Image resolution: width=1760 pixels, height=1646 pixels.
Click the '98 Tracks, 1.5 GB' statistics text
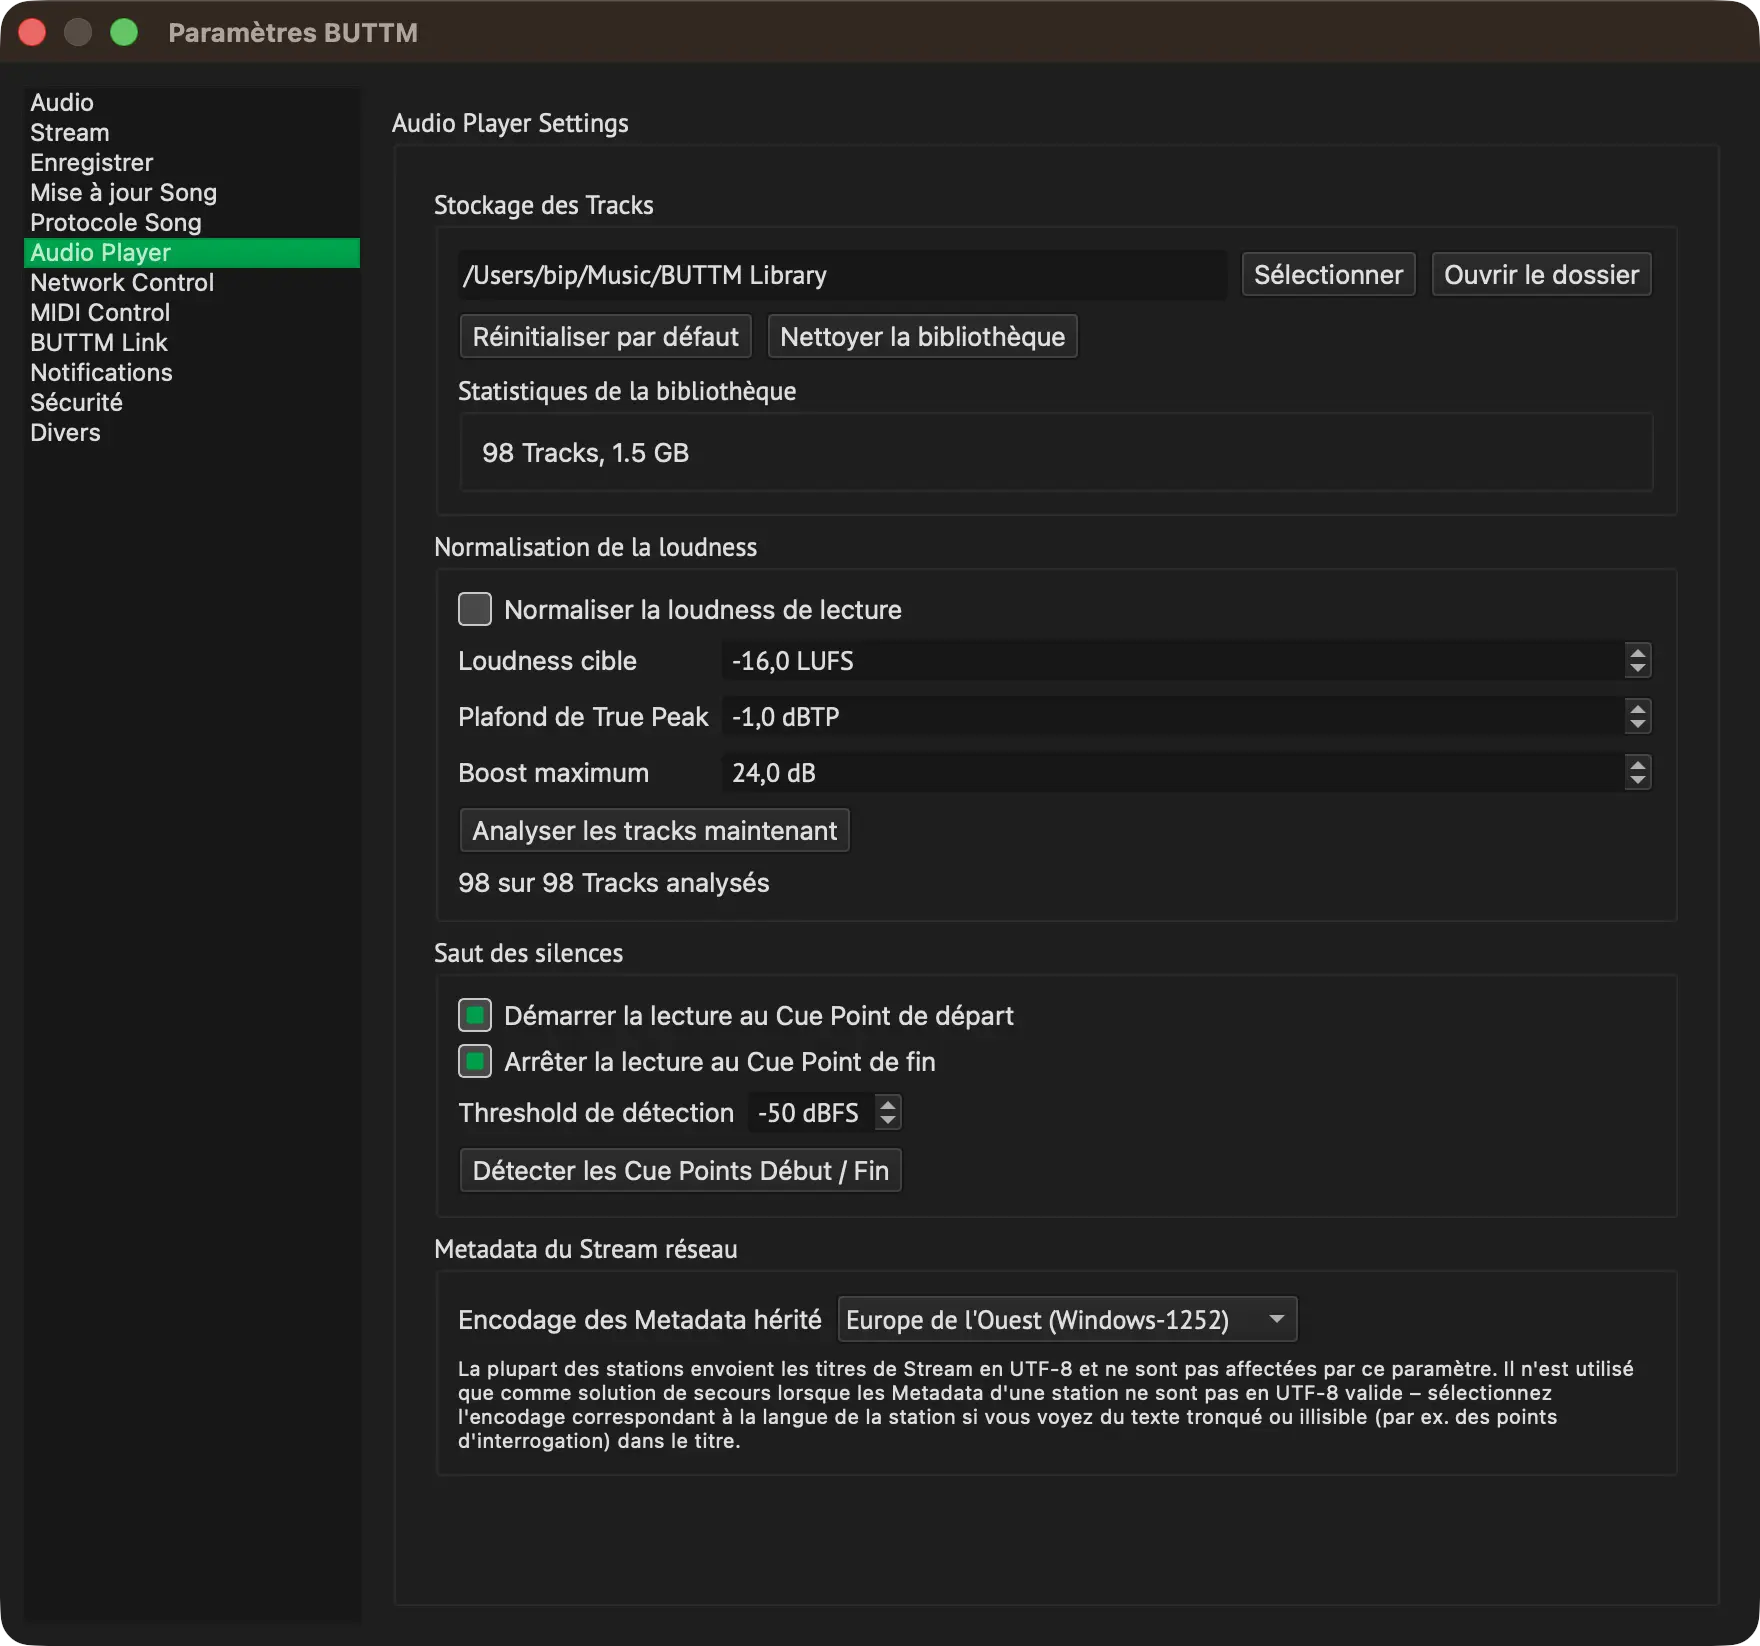click(x=585, y=453)
